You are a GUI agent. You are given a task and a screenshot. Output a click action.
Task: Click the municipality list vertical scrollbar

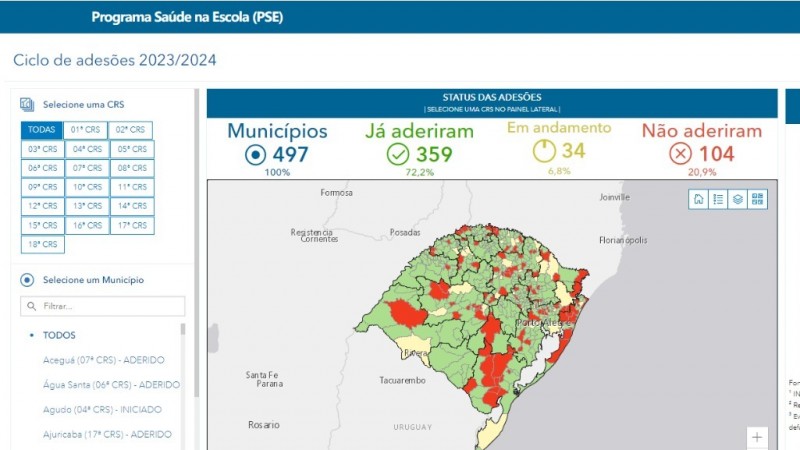tap(182, 380)
